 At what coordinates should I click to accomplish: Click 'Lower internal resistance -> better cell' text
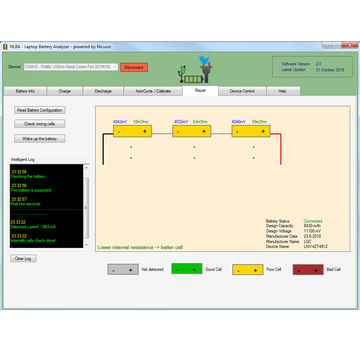pyautogui.click(x=140, y=247)
